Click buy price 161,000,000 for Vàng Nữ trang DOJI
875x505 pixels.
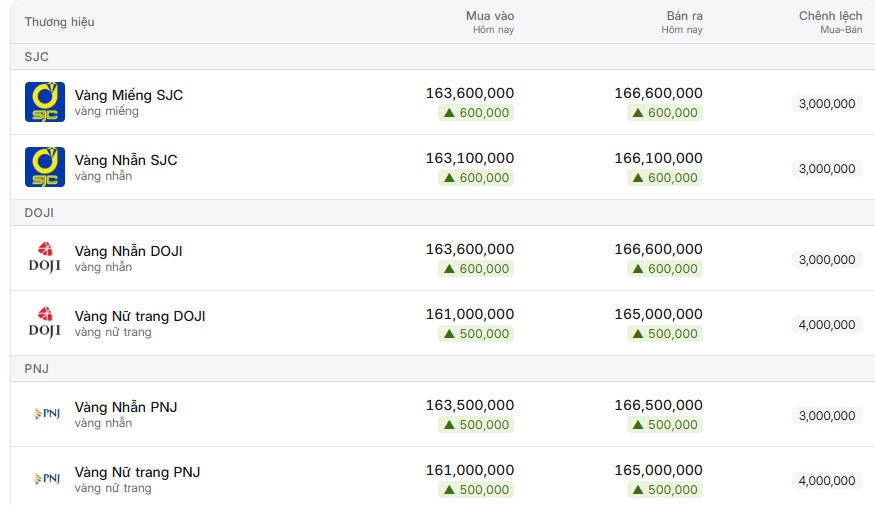[470, 314]
